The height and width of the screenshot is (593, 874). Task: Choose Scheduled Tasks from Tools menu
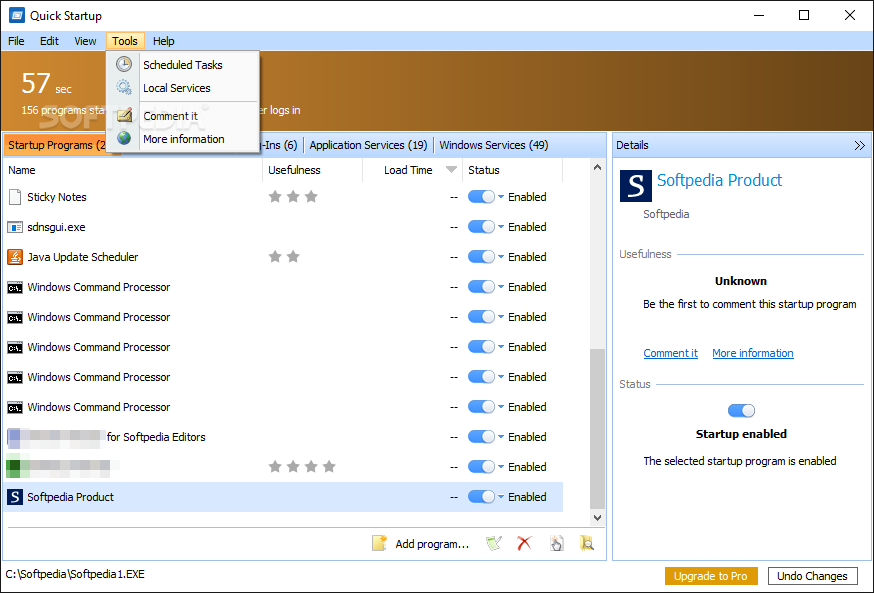[182, 65]
